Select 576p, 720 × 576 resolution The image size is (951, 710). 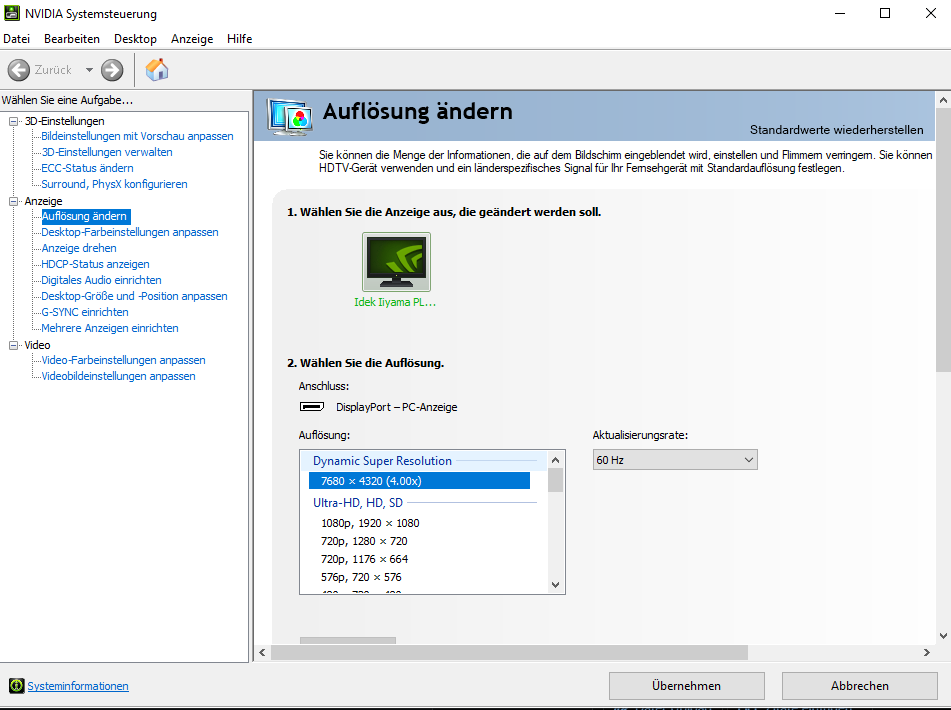361,577
